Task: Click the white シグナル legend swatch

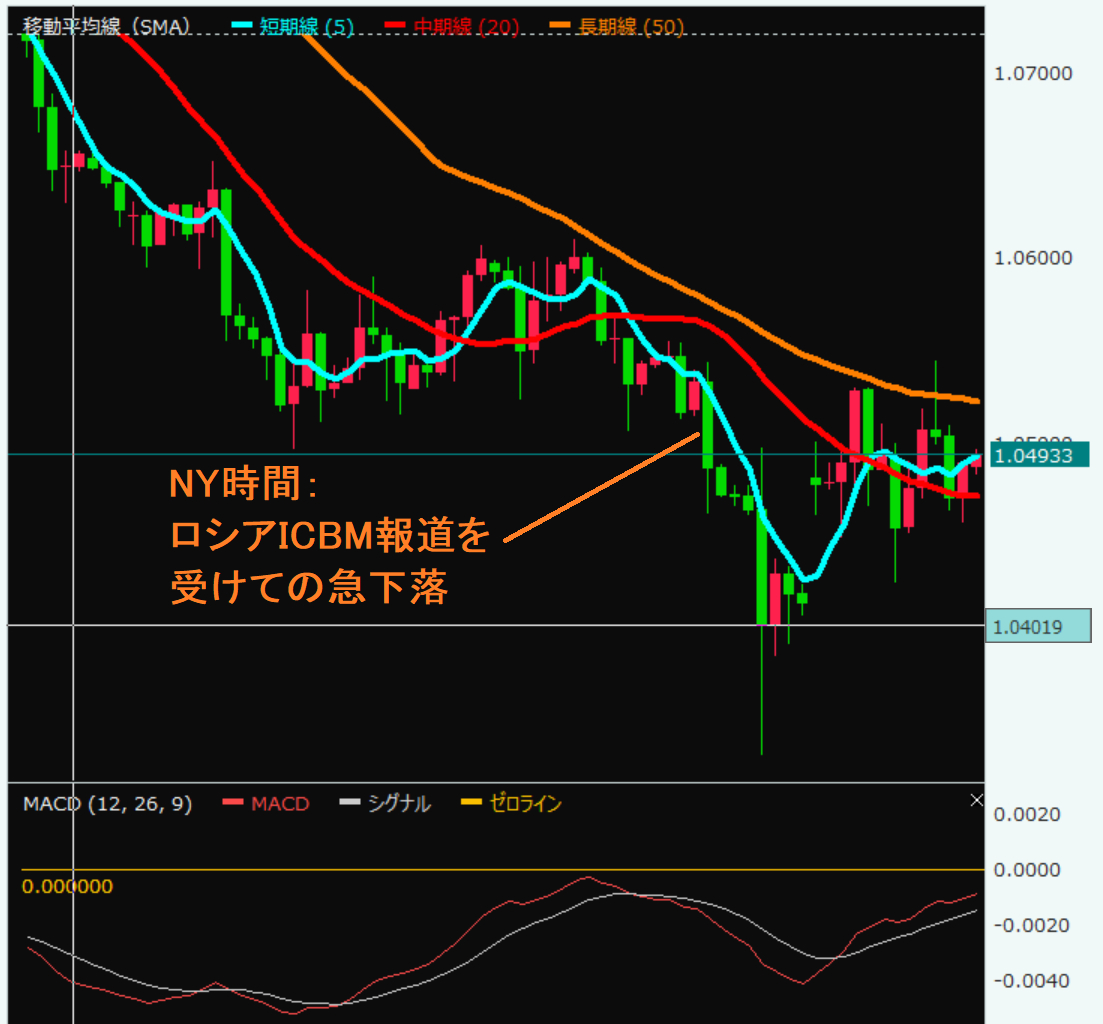Action: pos(350,802)
